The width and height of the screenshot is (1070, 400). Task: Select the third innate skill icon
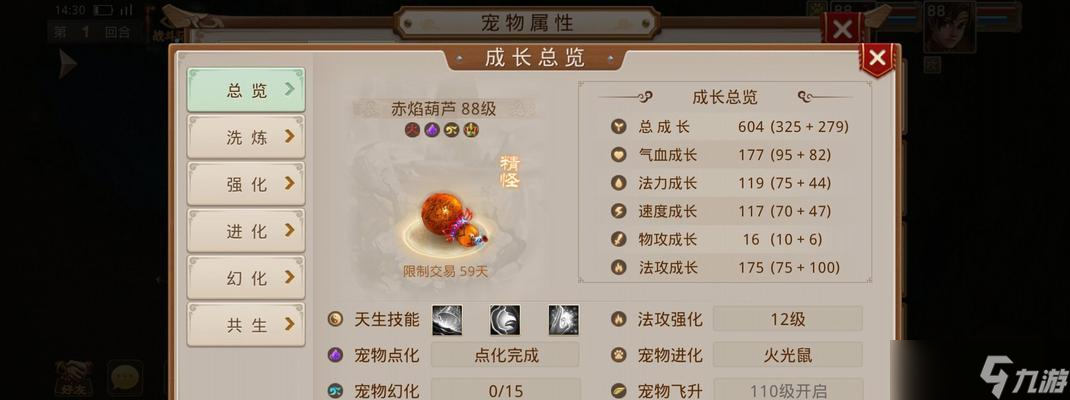564,320
